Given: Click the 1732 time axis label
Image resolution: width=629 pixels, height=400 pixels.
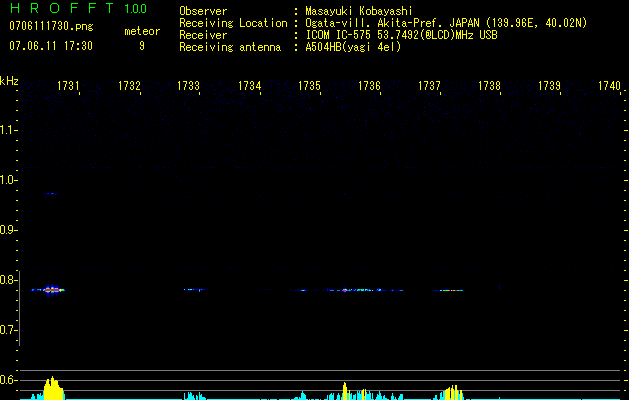Looking at the screenshot, I should pyautogui.click(x=130, y=86).
